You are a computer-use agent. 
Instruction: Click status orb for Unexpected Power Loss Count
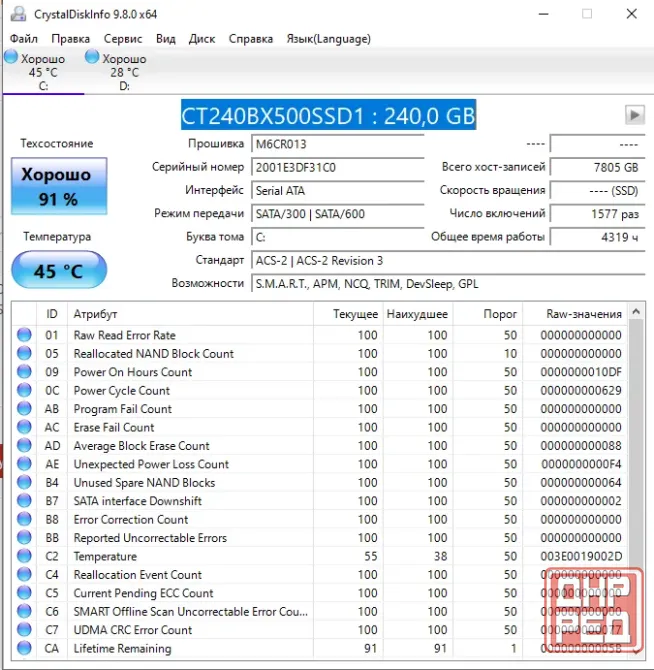coord(24,464)
